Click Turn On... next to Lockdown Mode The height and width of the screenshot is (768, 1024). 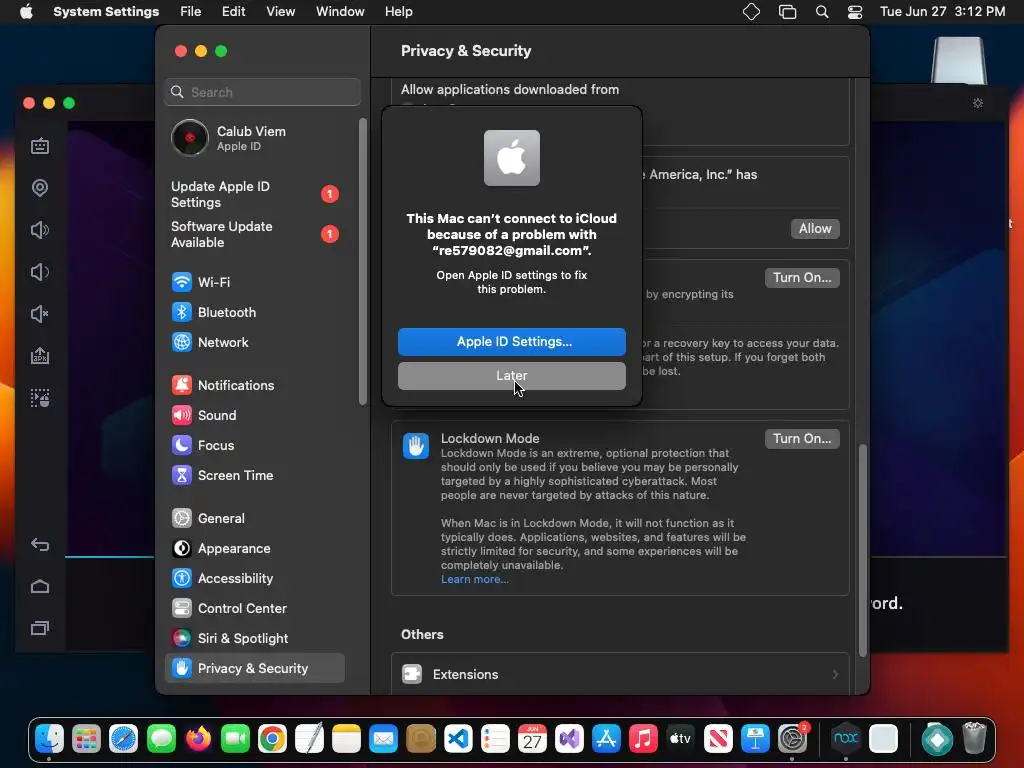click(802, 439)
